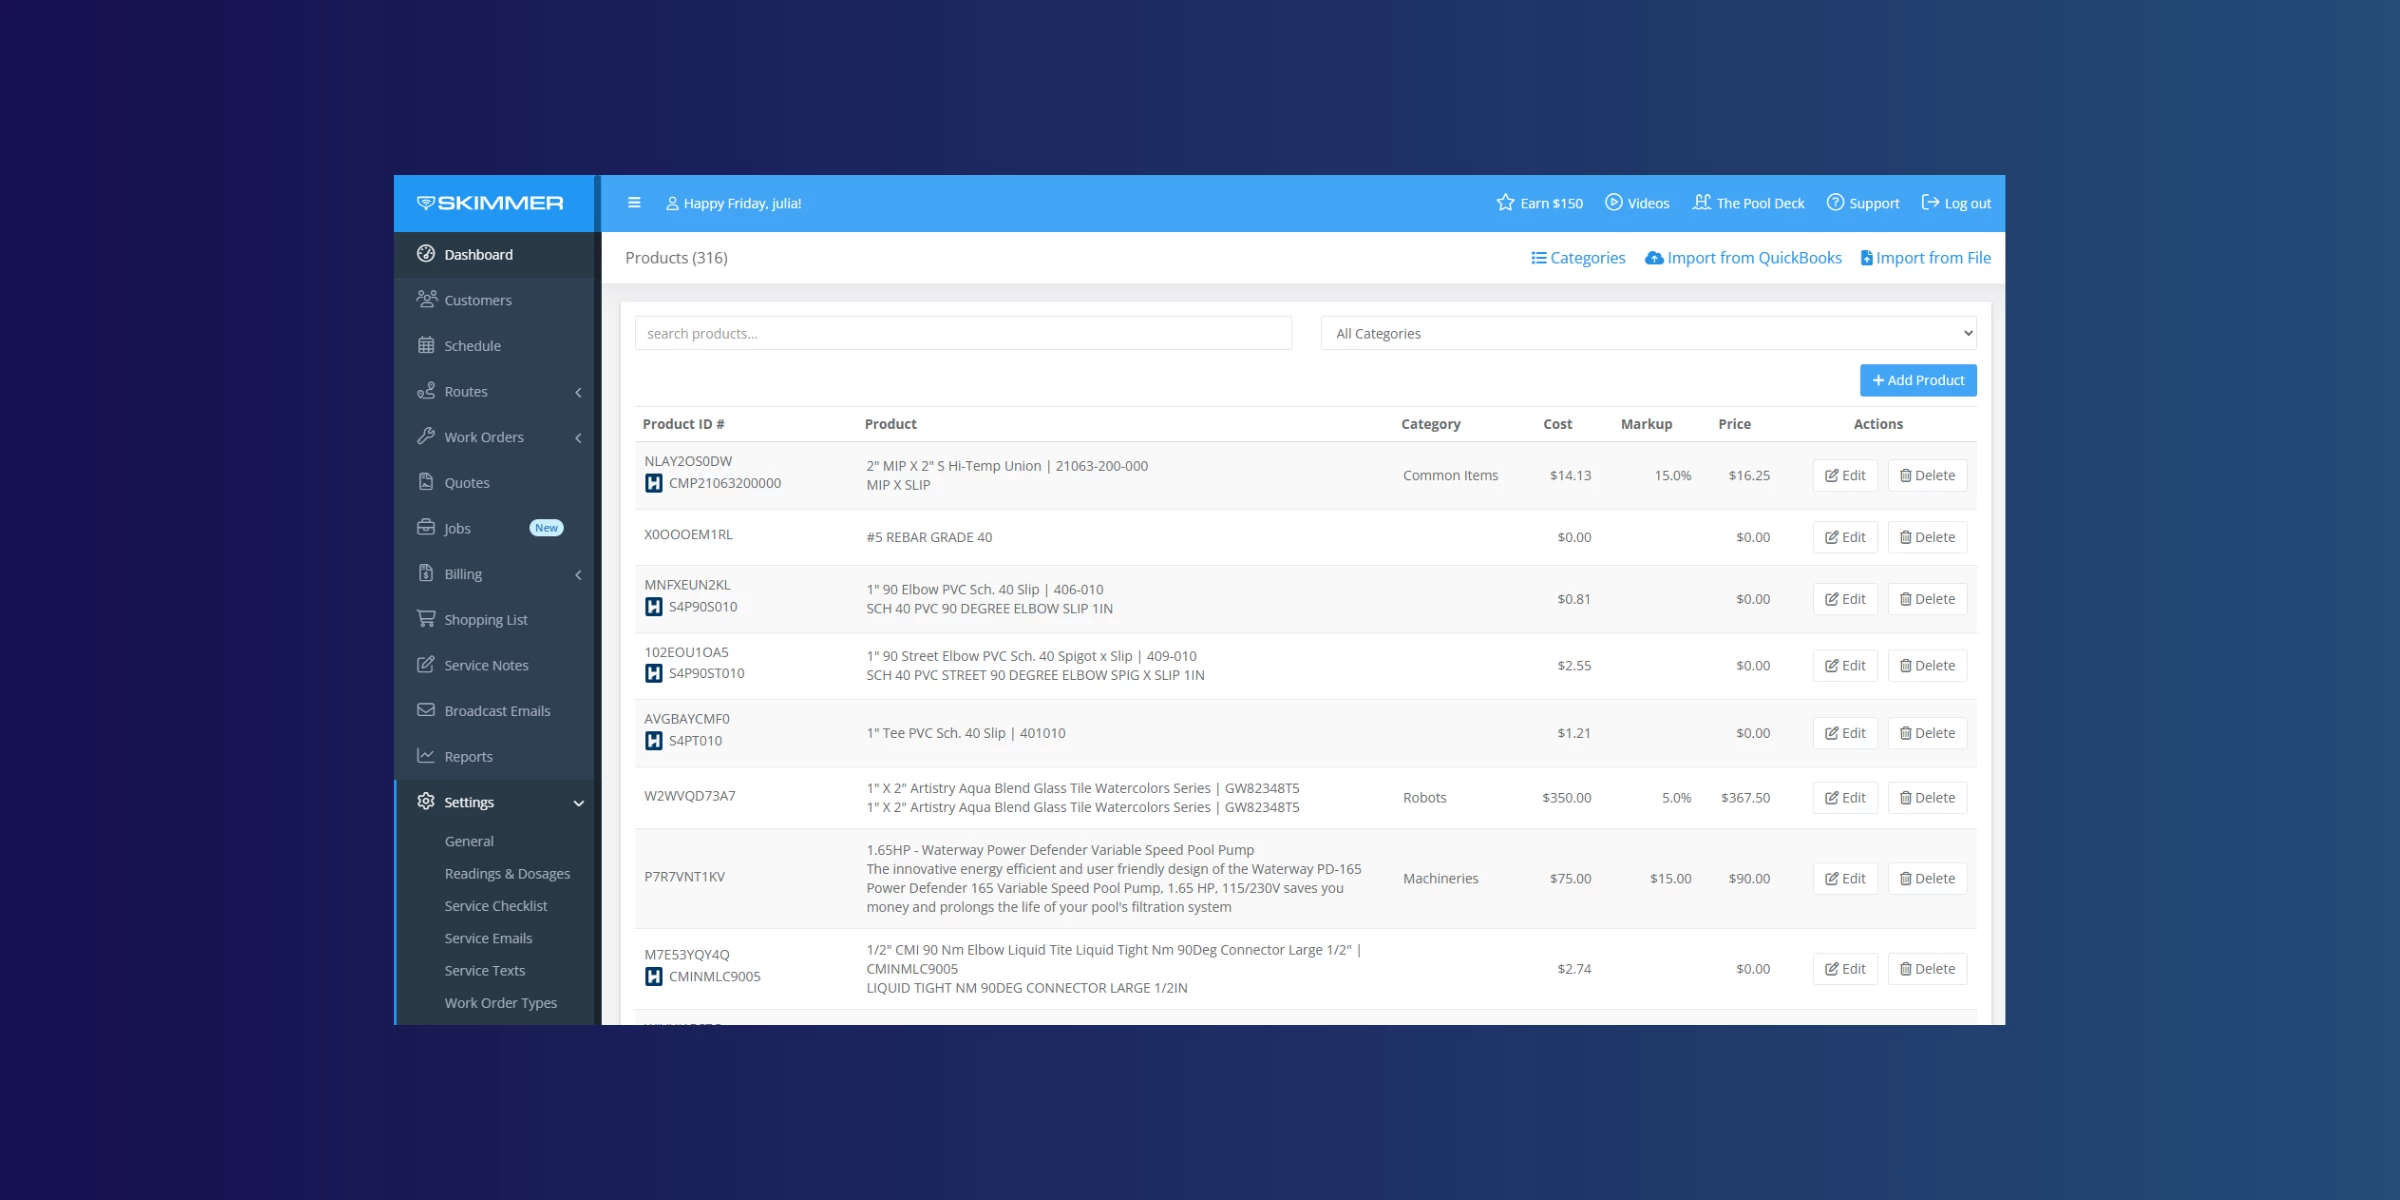Click the Earn $150 star icon

click(x=1505, y=203)
